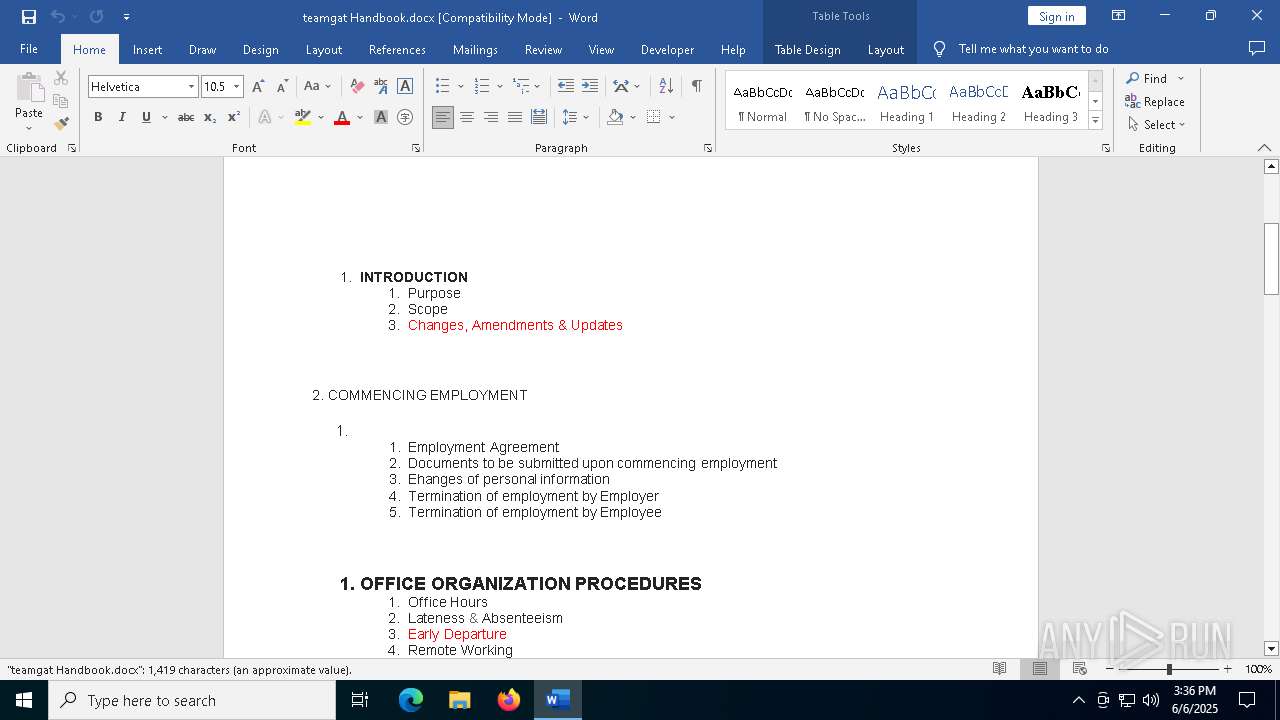This screenshot has width=1280, height=720.
Task: Switch to Read Mode view icon
Action: pyautogui.click(x=999, y=669)
